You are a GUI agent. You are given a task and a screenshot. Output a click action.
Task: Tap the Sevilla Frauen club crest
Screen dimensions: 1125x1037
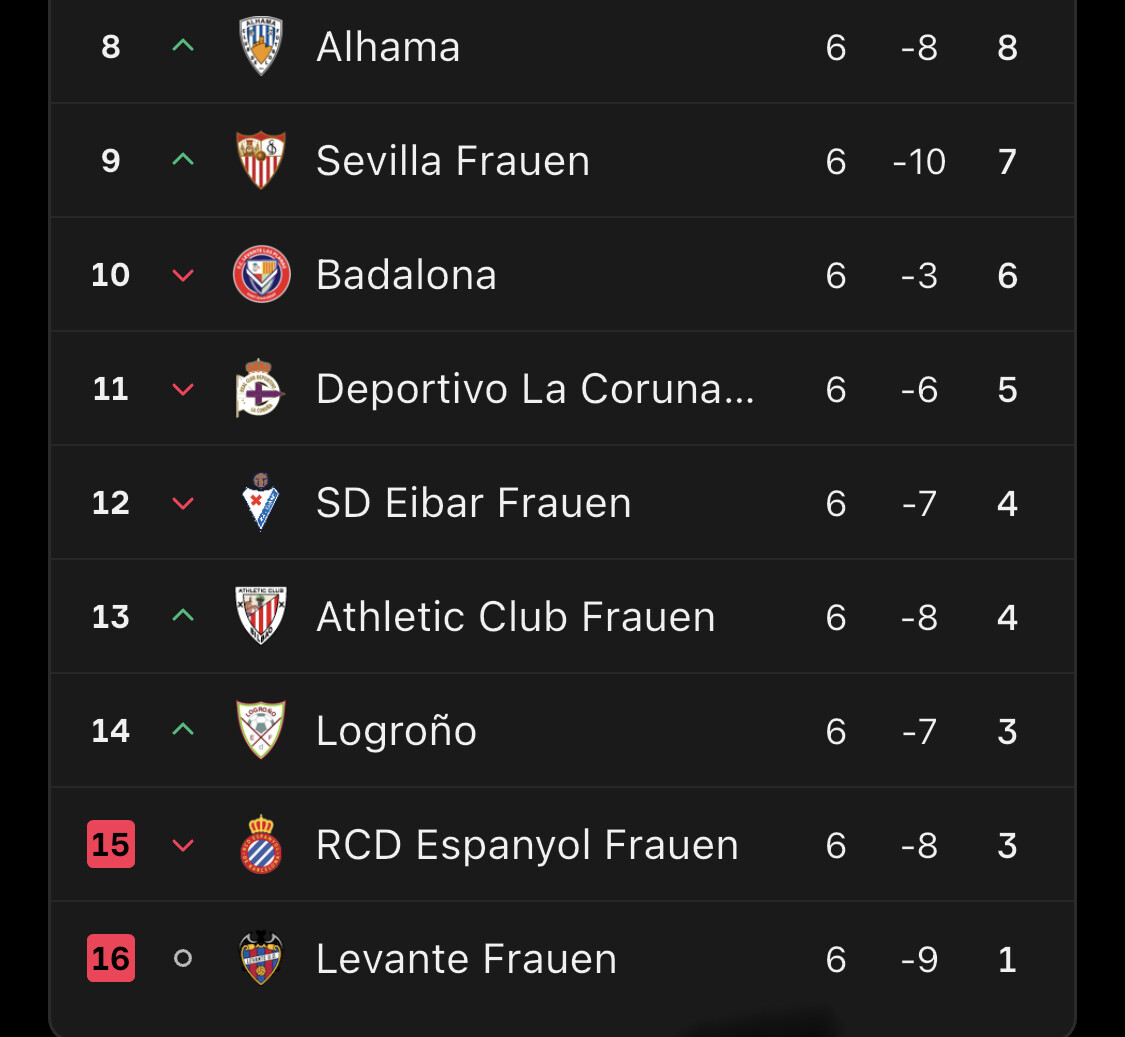pos(261,160)
